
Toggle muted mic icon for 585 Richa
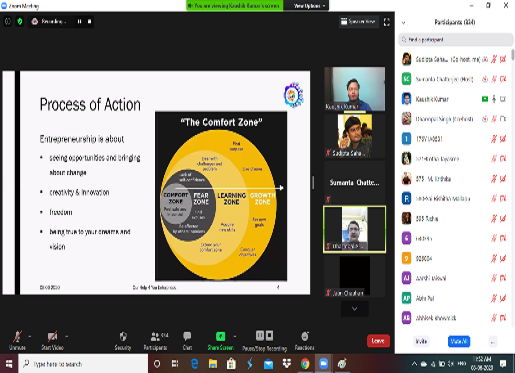(x=494, y=219)
